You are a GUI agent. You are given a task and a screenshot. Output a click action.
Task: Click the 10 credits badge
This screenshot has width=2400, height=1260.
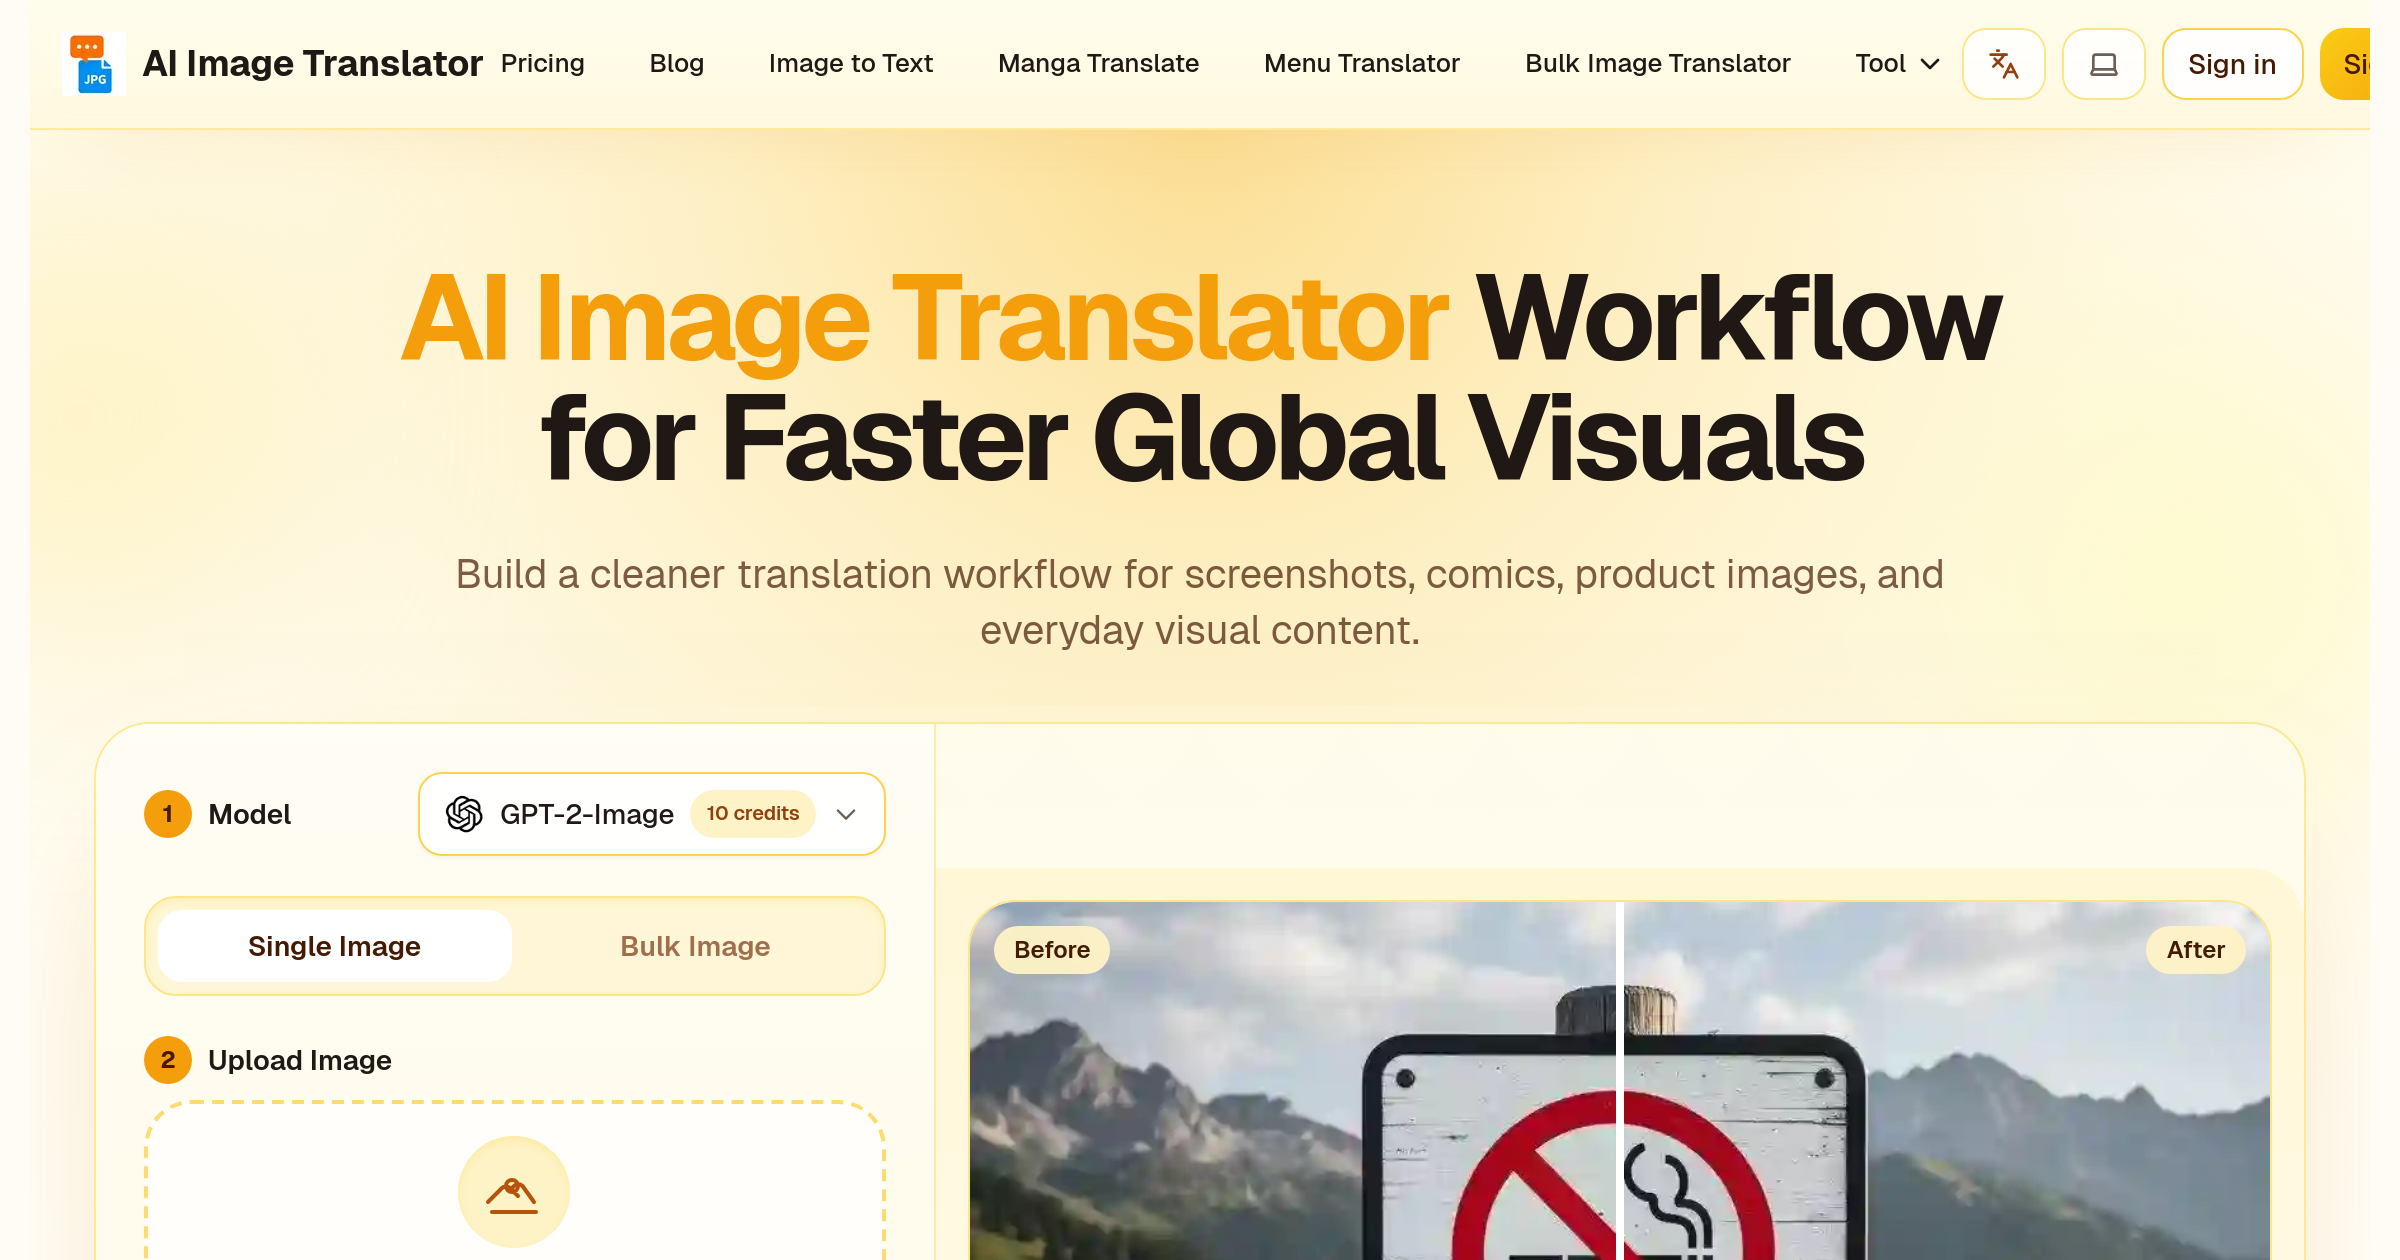tap(752, 813)
